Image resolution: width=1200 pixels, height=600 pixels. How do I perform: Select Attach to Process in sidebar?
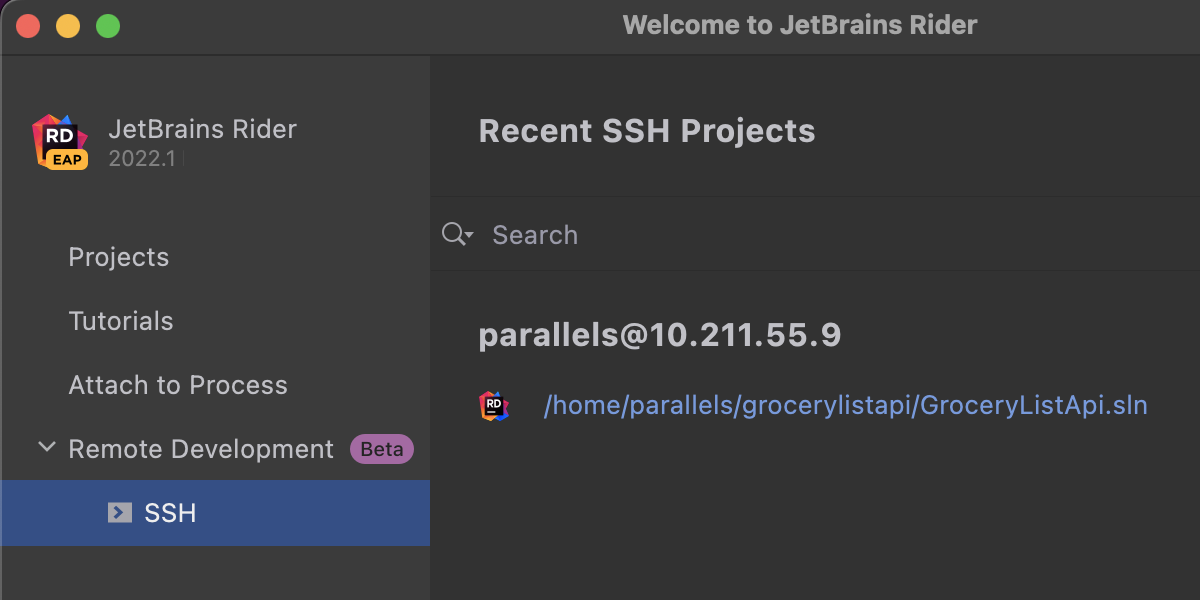pyautogui.click(x=177, y=385)
